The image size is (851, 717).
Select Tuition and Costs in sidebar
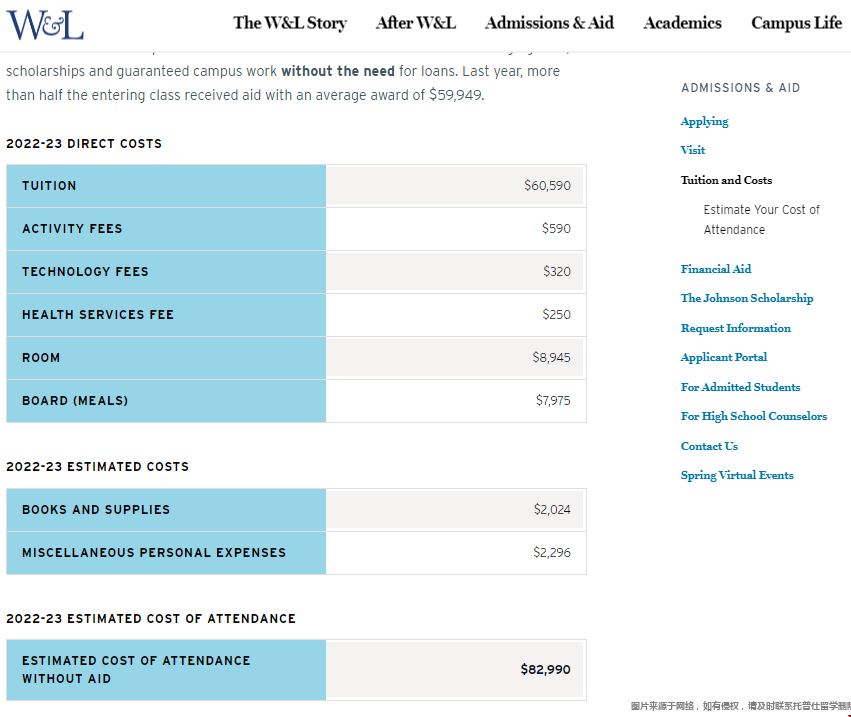click(726, 180)
